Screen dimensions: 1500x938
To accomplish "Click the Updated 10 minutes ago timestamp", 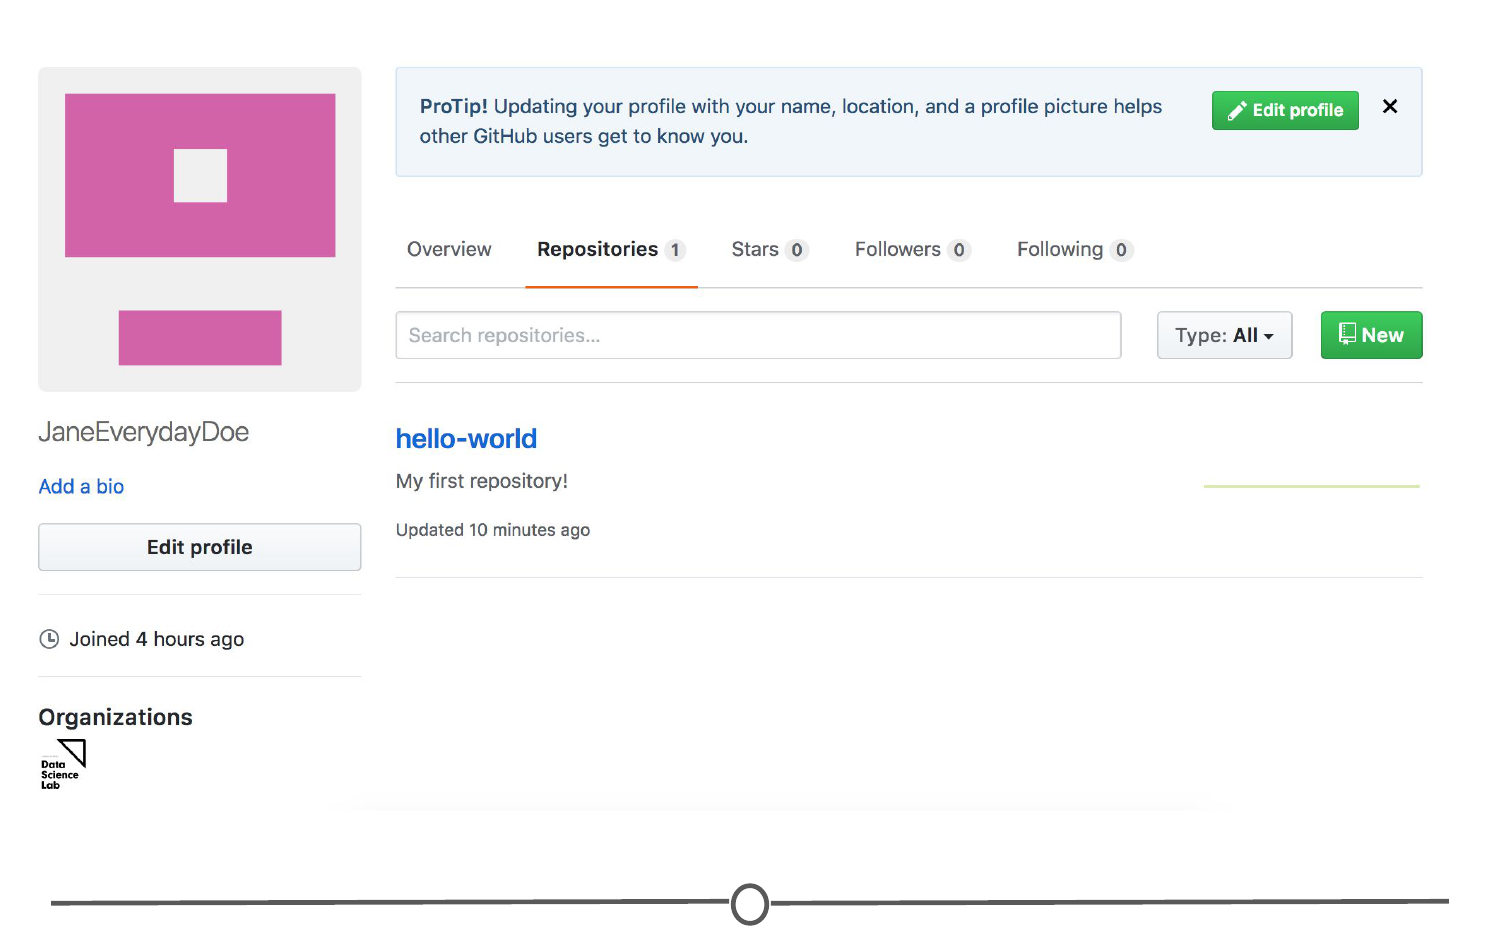I will (x=493, y=530).
